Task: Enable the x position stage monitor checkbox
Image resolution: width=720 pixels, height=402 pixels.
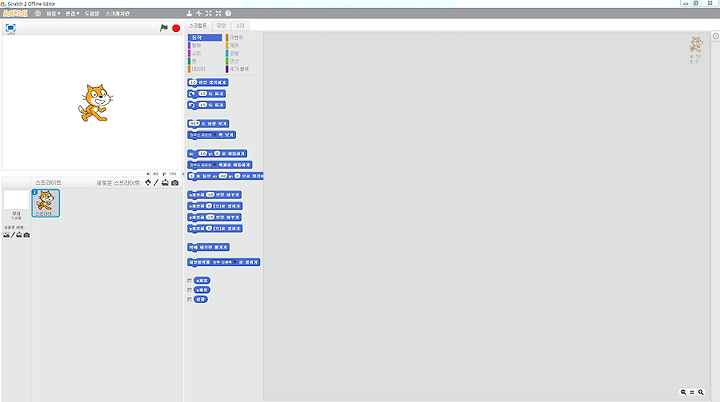Action: coord(189,280)
